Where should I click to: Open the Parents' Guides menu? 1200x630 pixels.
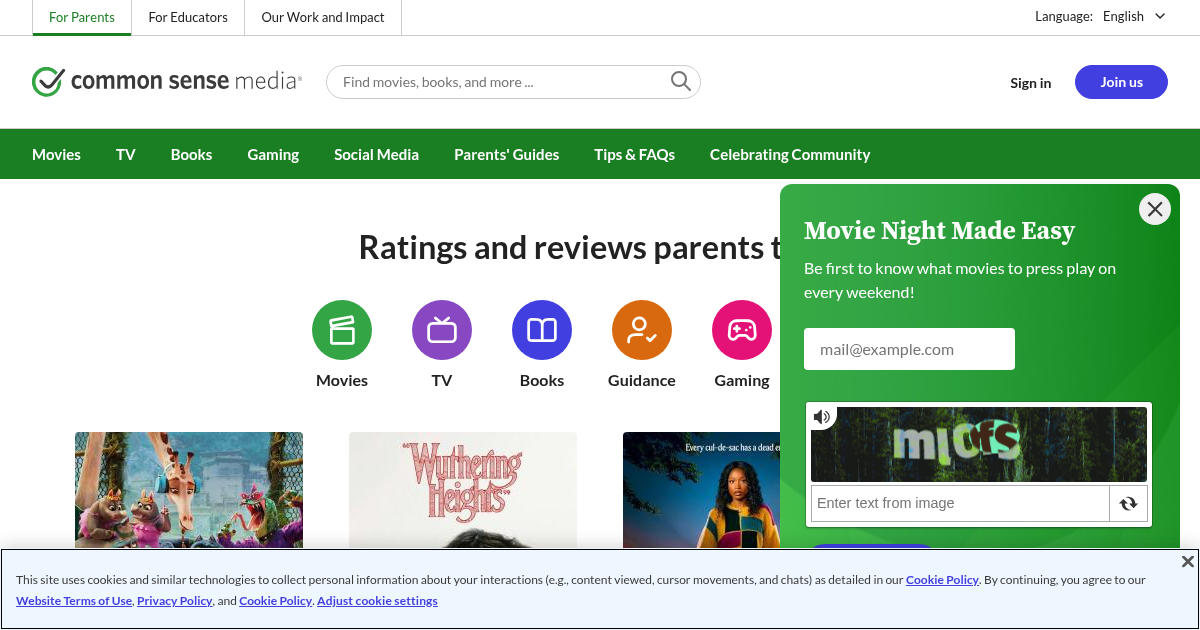[506, 154]
